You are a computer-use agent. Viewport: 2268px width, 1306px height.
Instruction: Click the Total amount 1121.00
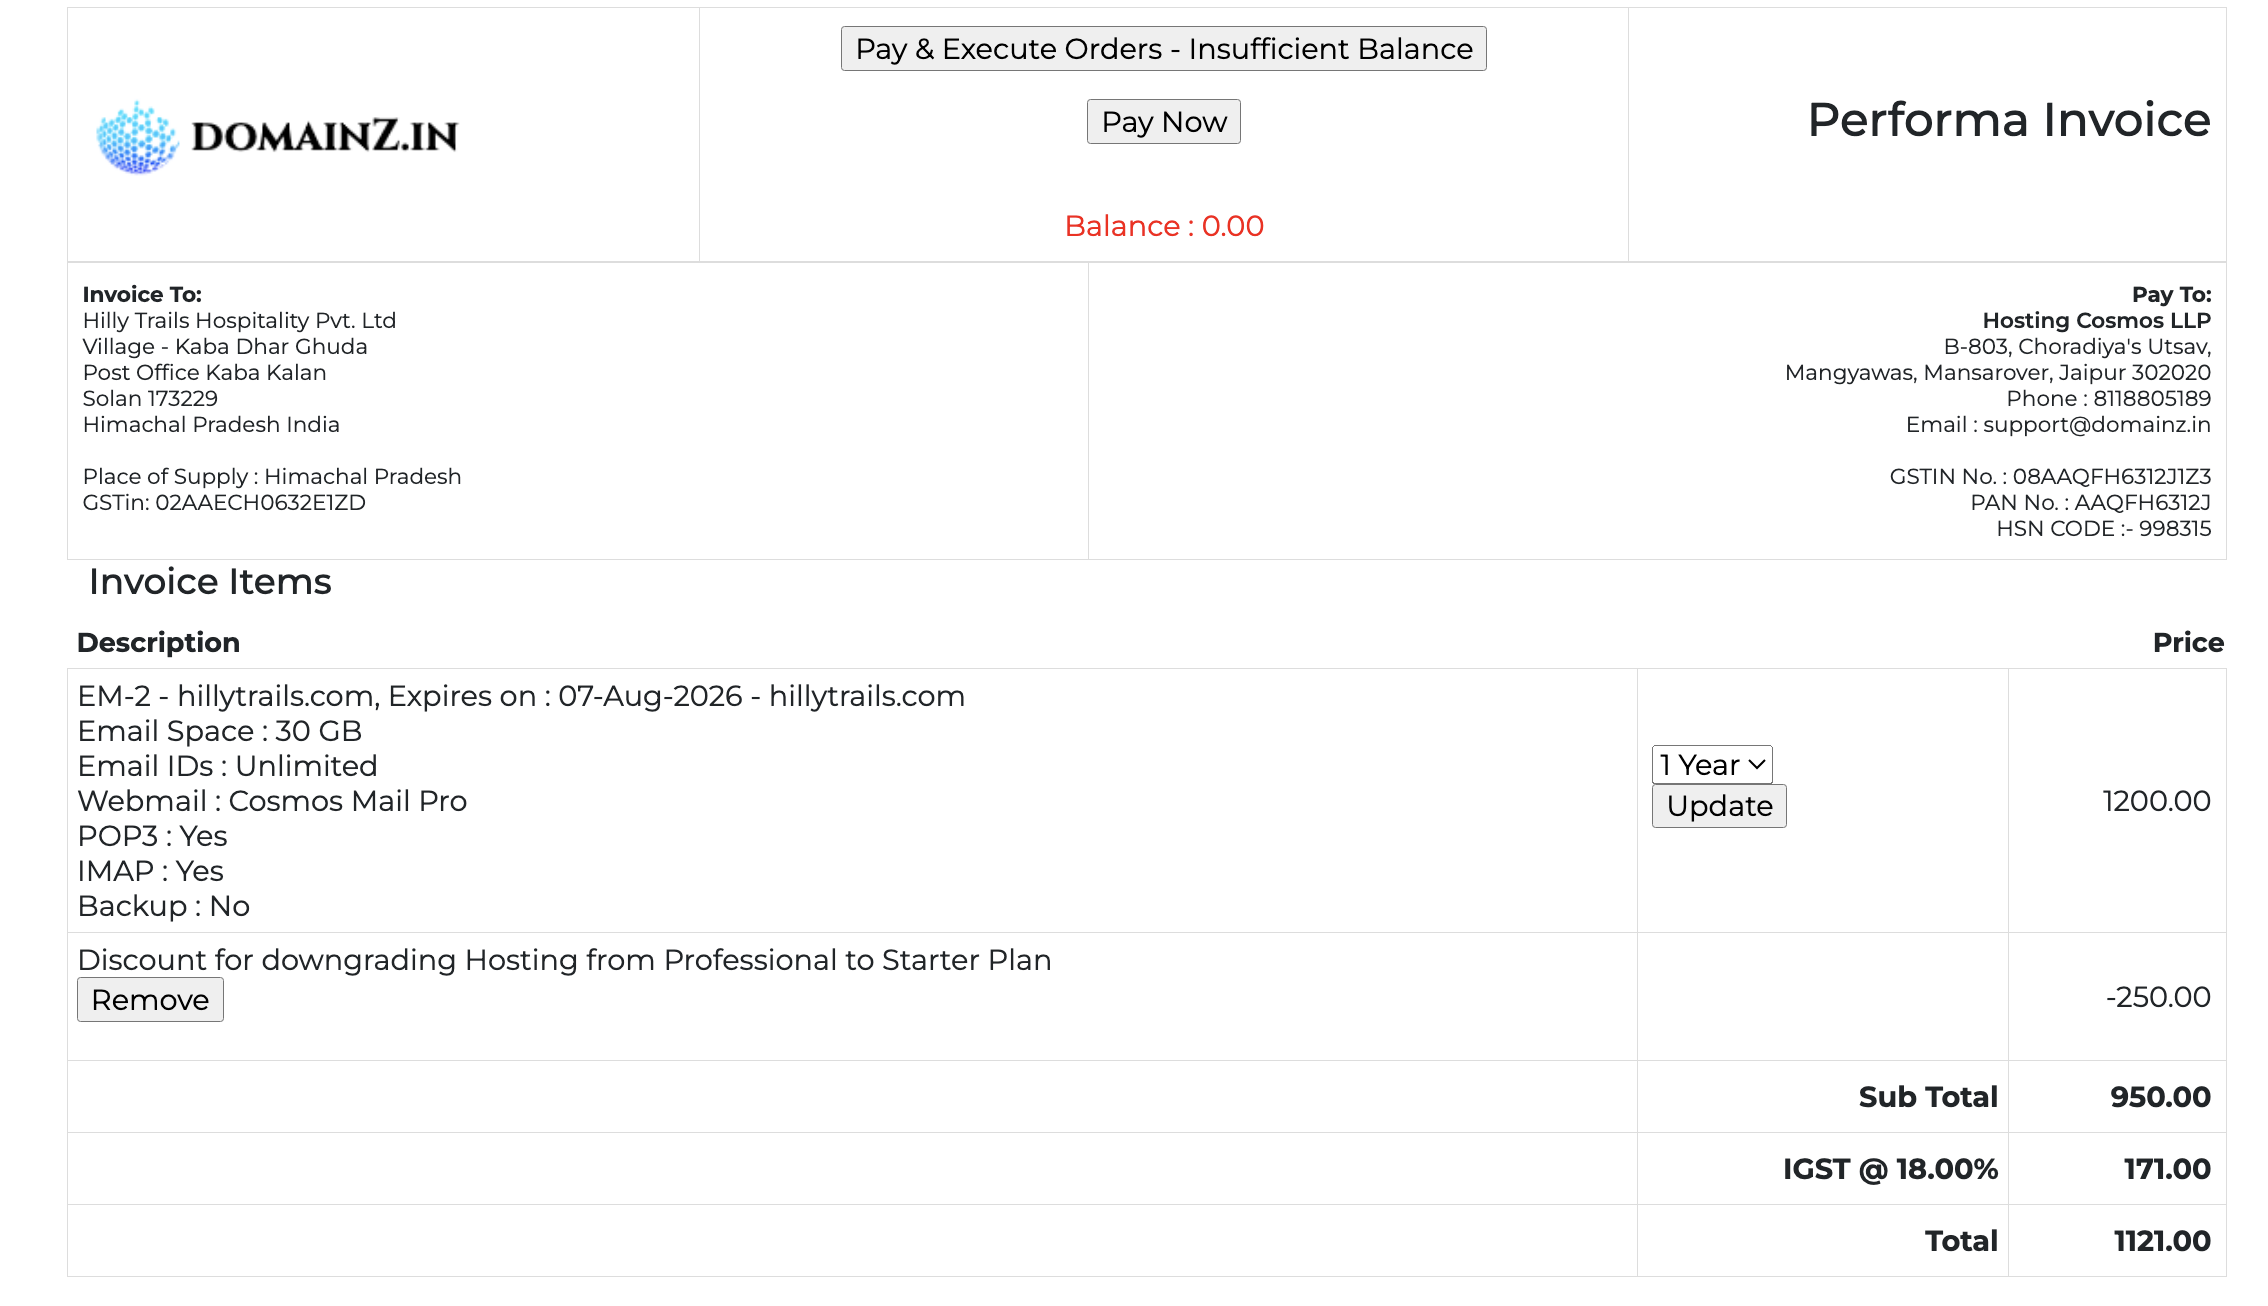click(2161, 1241)
